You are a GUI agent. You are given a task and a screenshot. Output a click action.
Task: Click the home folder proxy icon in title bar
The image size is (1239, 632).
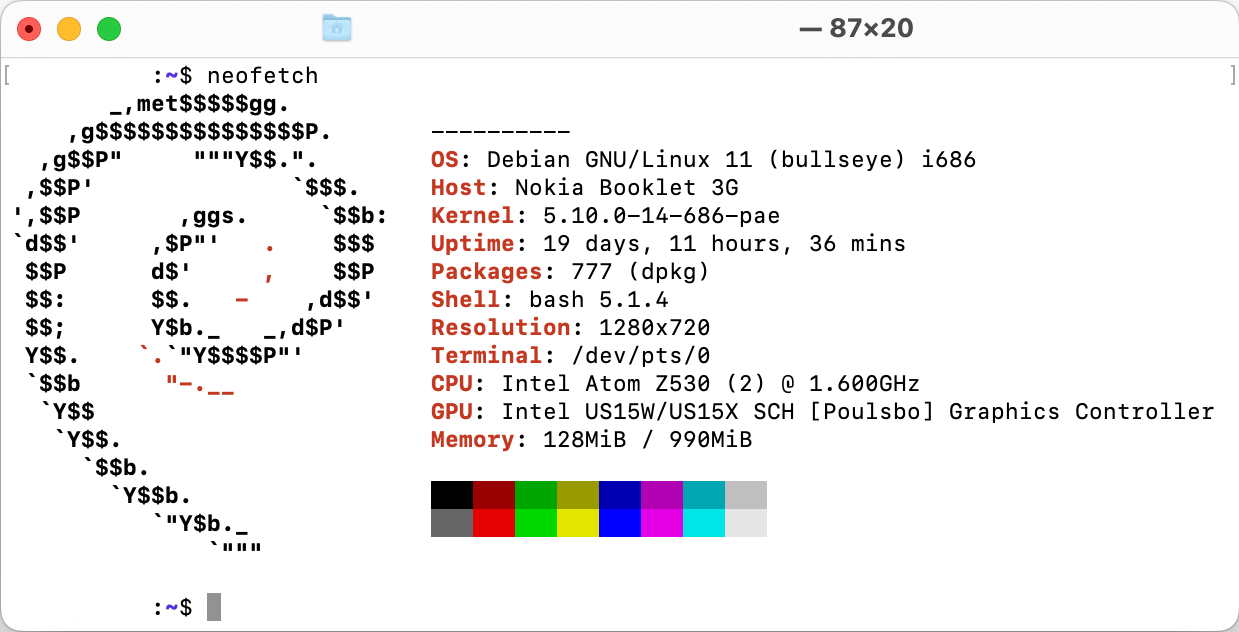337,28
